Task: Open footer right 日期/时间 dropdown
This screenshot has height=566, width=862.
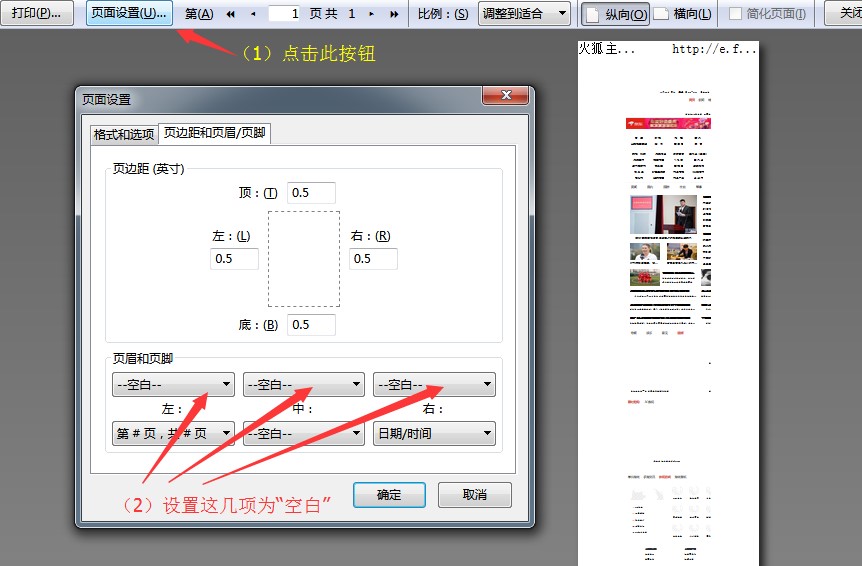Action: tap(434, 434)
